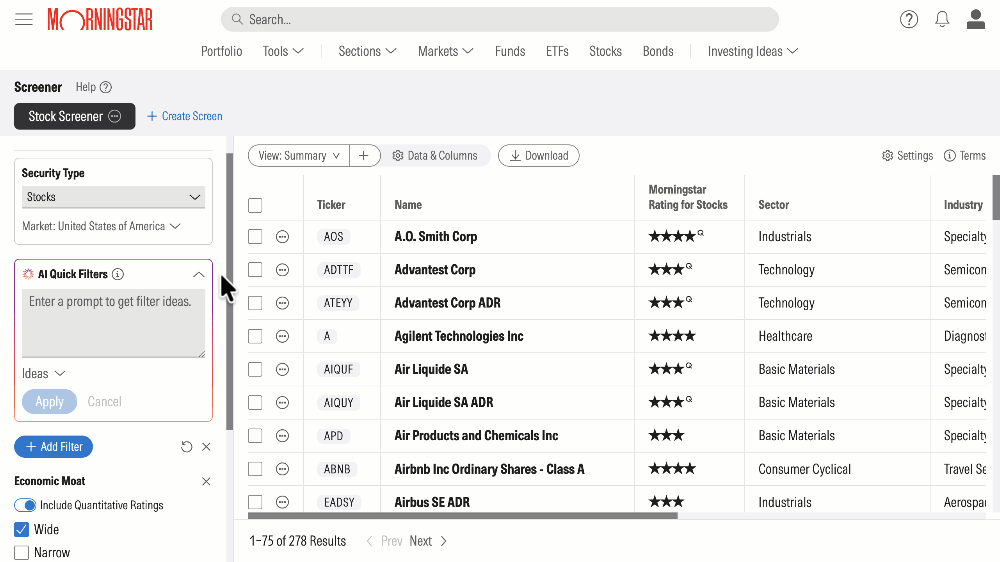Go to Funds
The height and width of the screenshot is (562, 1000).
tap(510, 51)
